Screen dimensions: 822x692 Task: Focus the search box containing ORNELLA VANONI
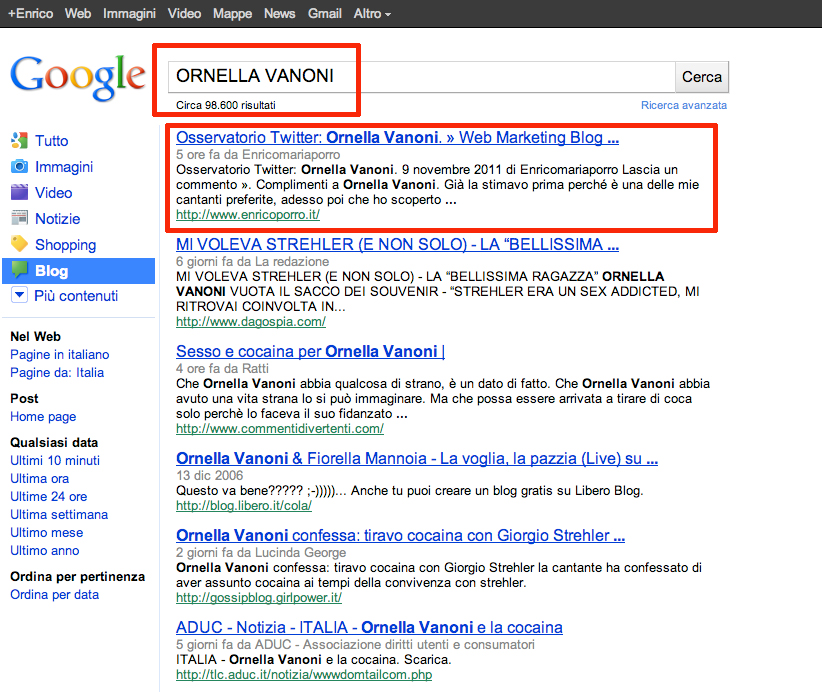point(421,77)
